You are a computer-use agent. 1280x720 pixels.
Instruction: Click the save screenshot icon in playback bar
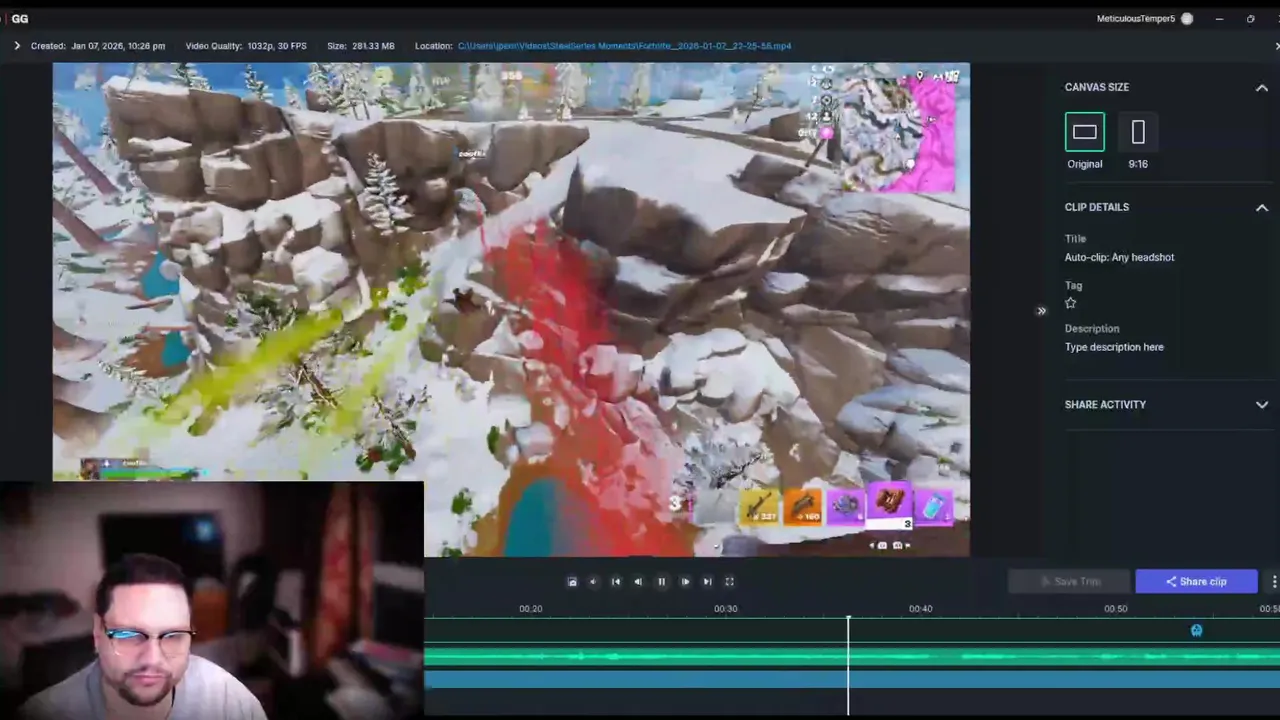click(x=572, y=582)
